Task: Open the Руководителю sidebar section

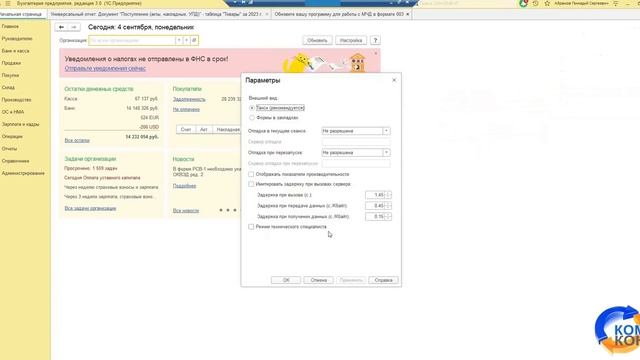Action: (x=17, y=39)
